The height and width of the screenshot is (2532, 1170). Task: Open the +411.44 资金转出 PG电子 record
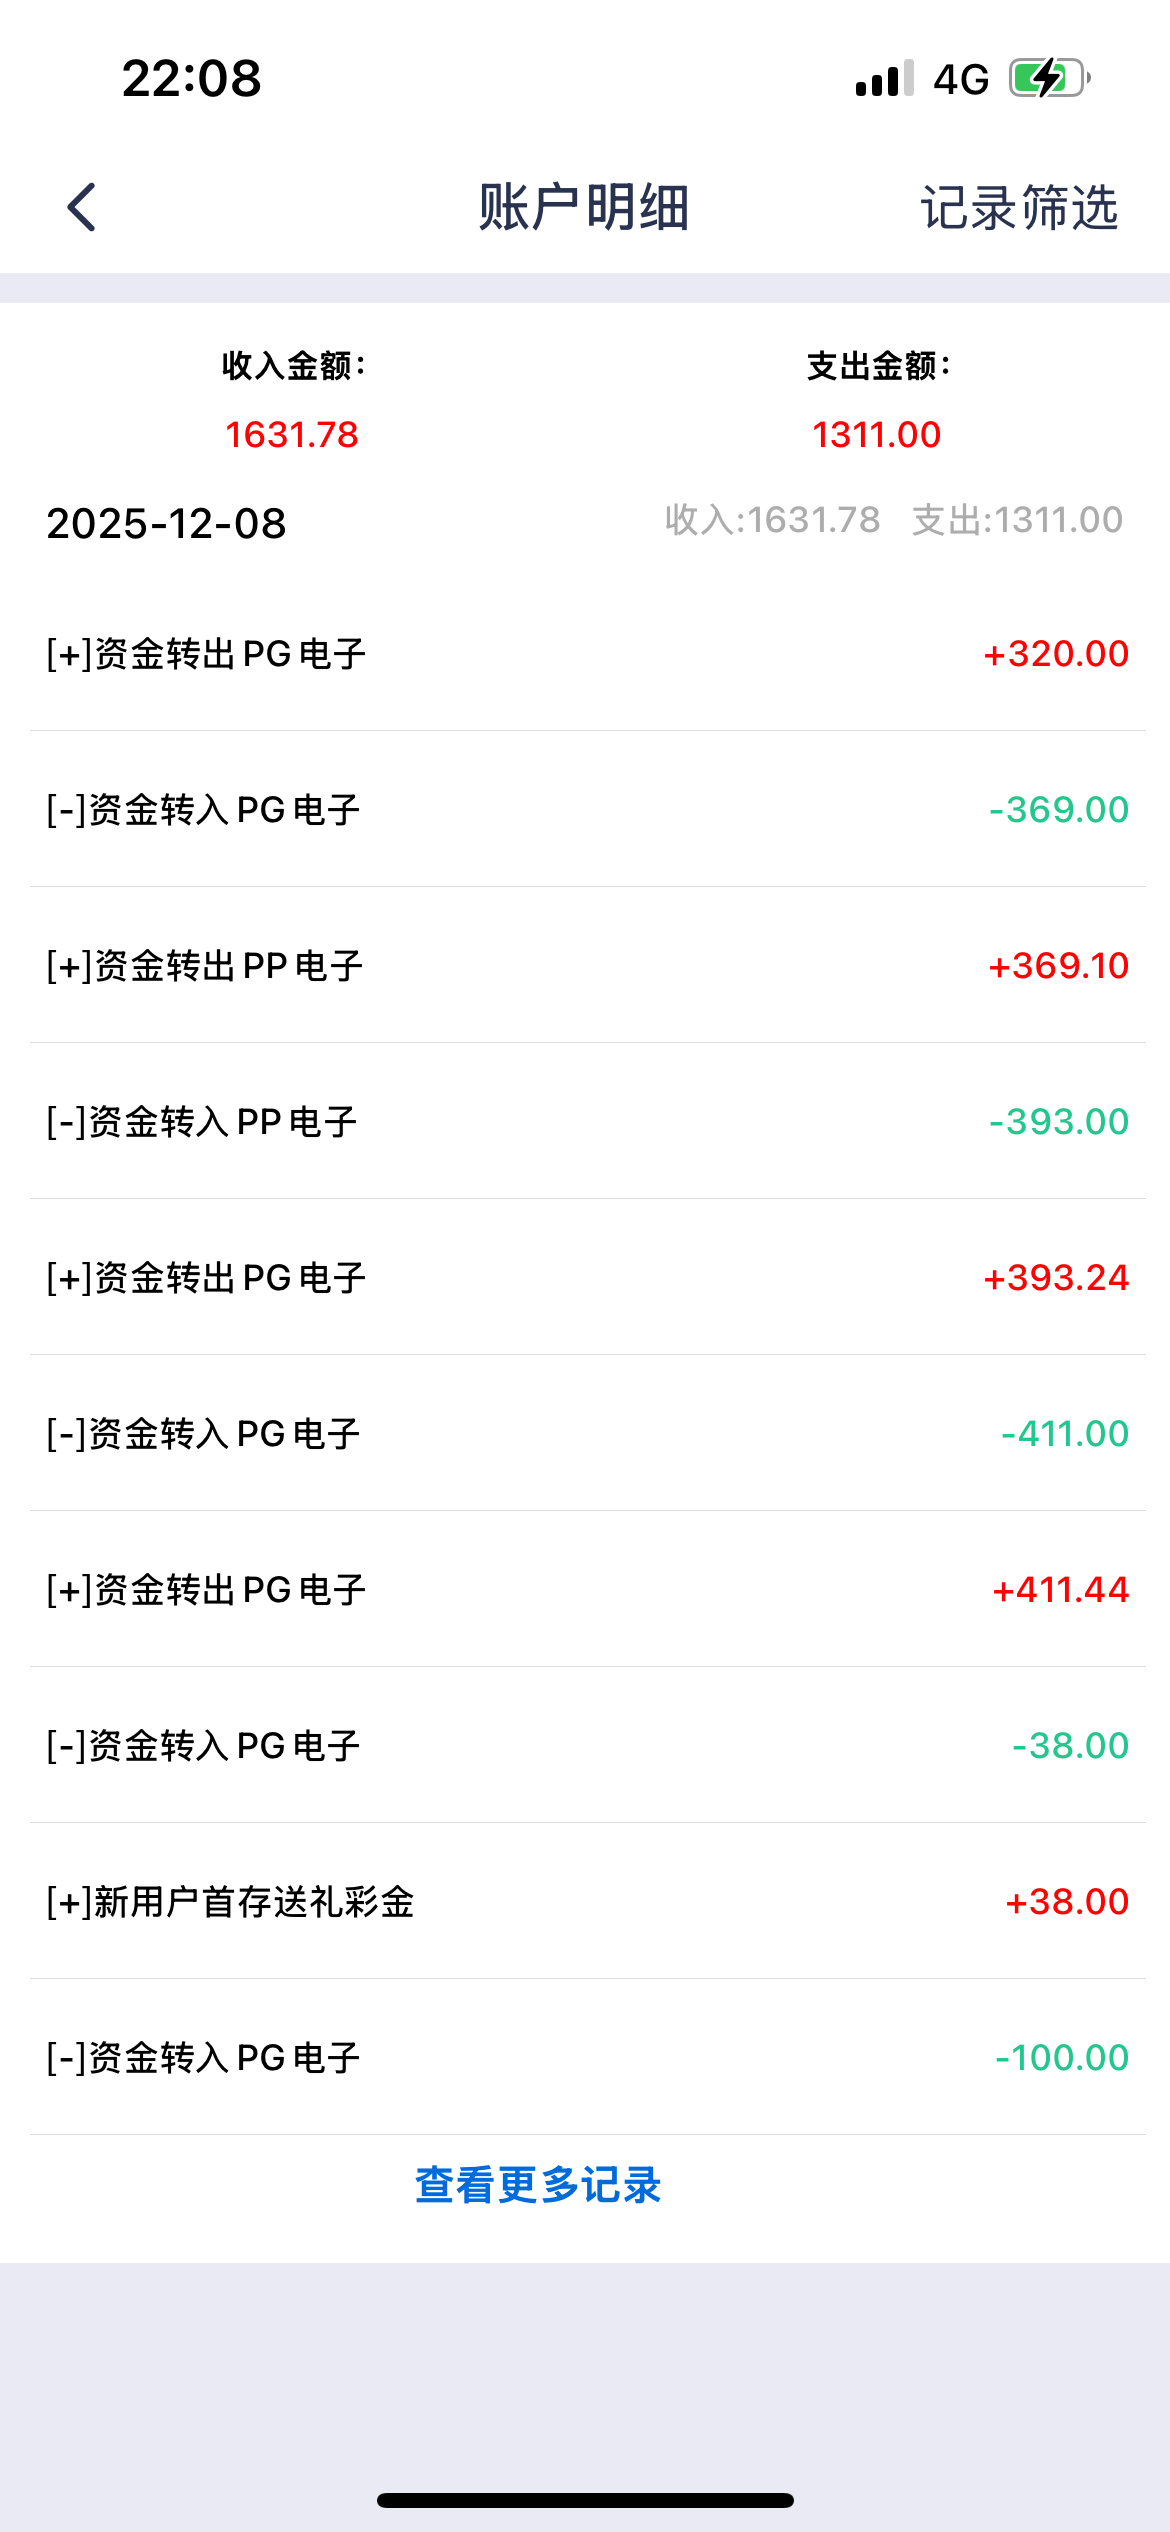point(585,1590)
